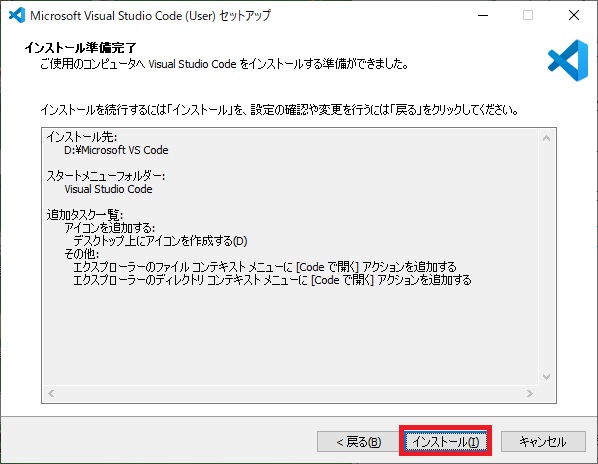This screenshot has width=598, height=464.
Task: Click the VS Code icon in the title bar
Action: 17,15
